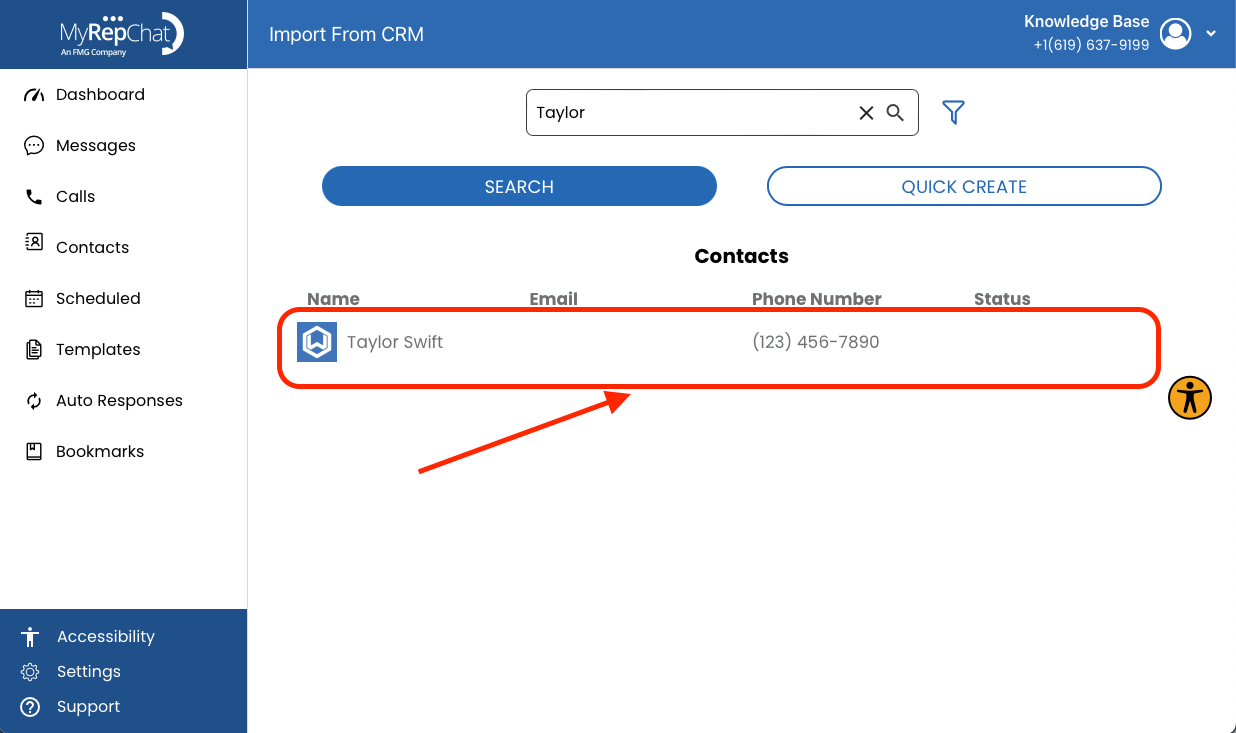
Task: Click the magnifying glass search icon
Action: coord(896,112)
